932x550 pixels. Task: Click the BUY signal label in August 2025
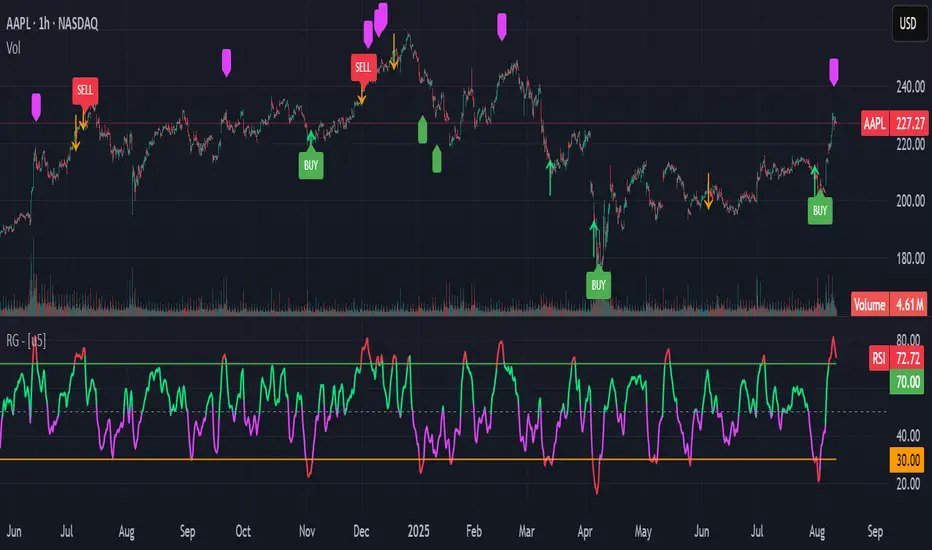[820, 210]
